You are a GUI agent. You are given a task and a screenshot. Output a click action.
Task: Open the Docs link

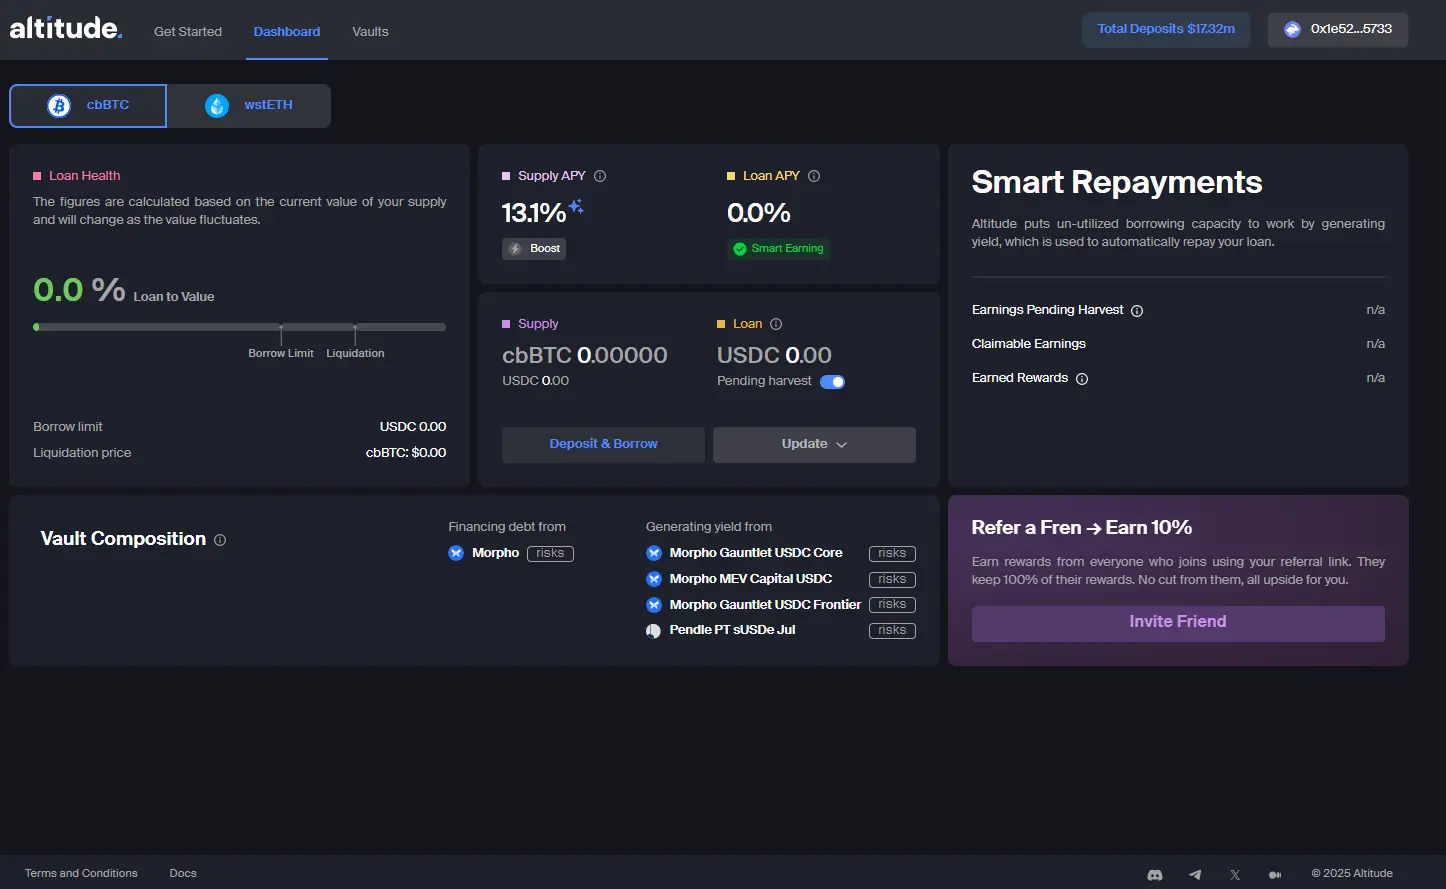(x=183, y=874)
